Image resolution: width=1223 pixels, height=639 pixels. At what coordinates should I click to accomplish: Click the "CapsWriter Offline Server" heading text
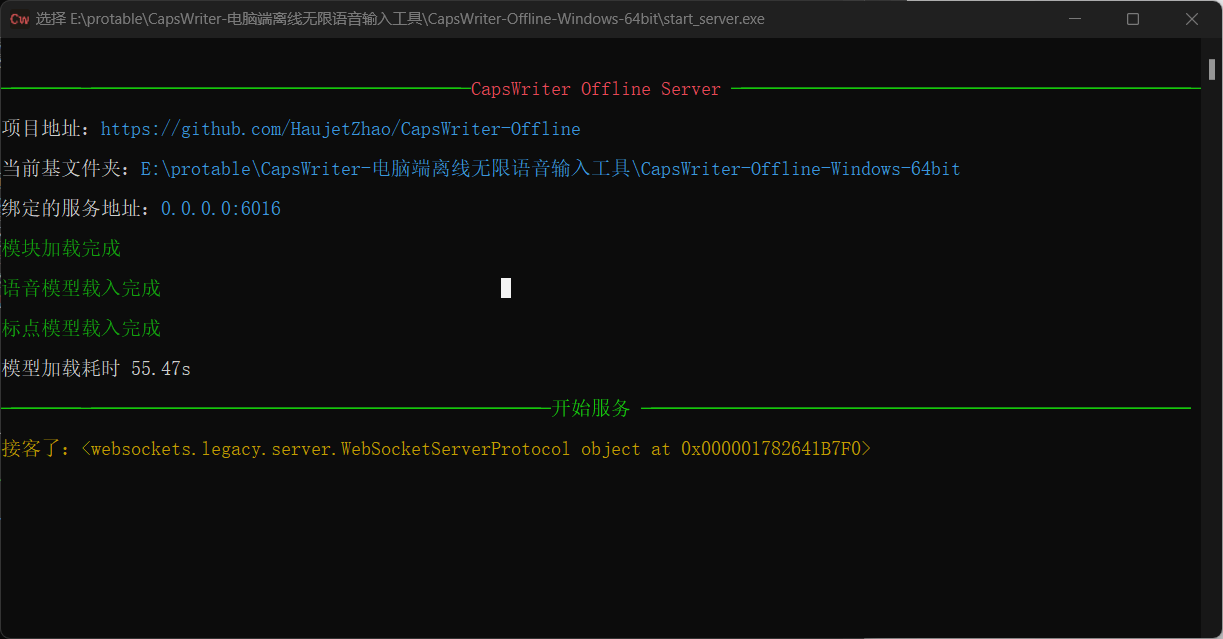596,89
